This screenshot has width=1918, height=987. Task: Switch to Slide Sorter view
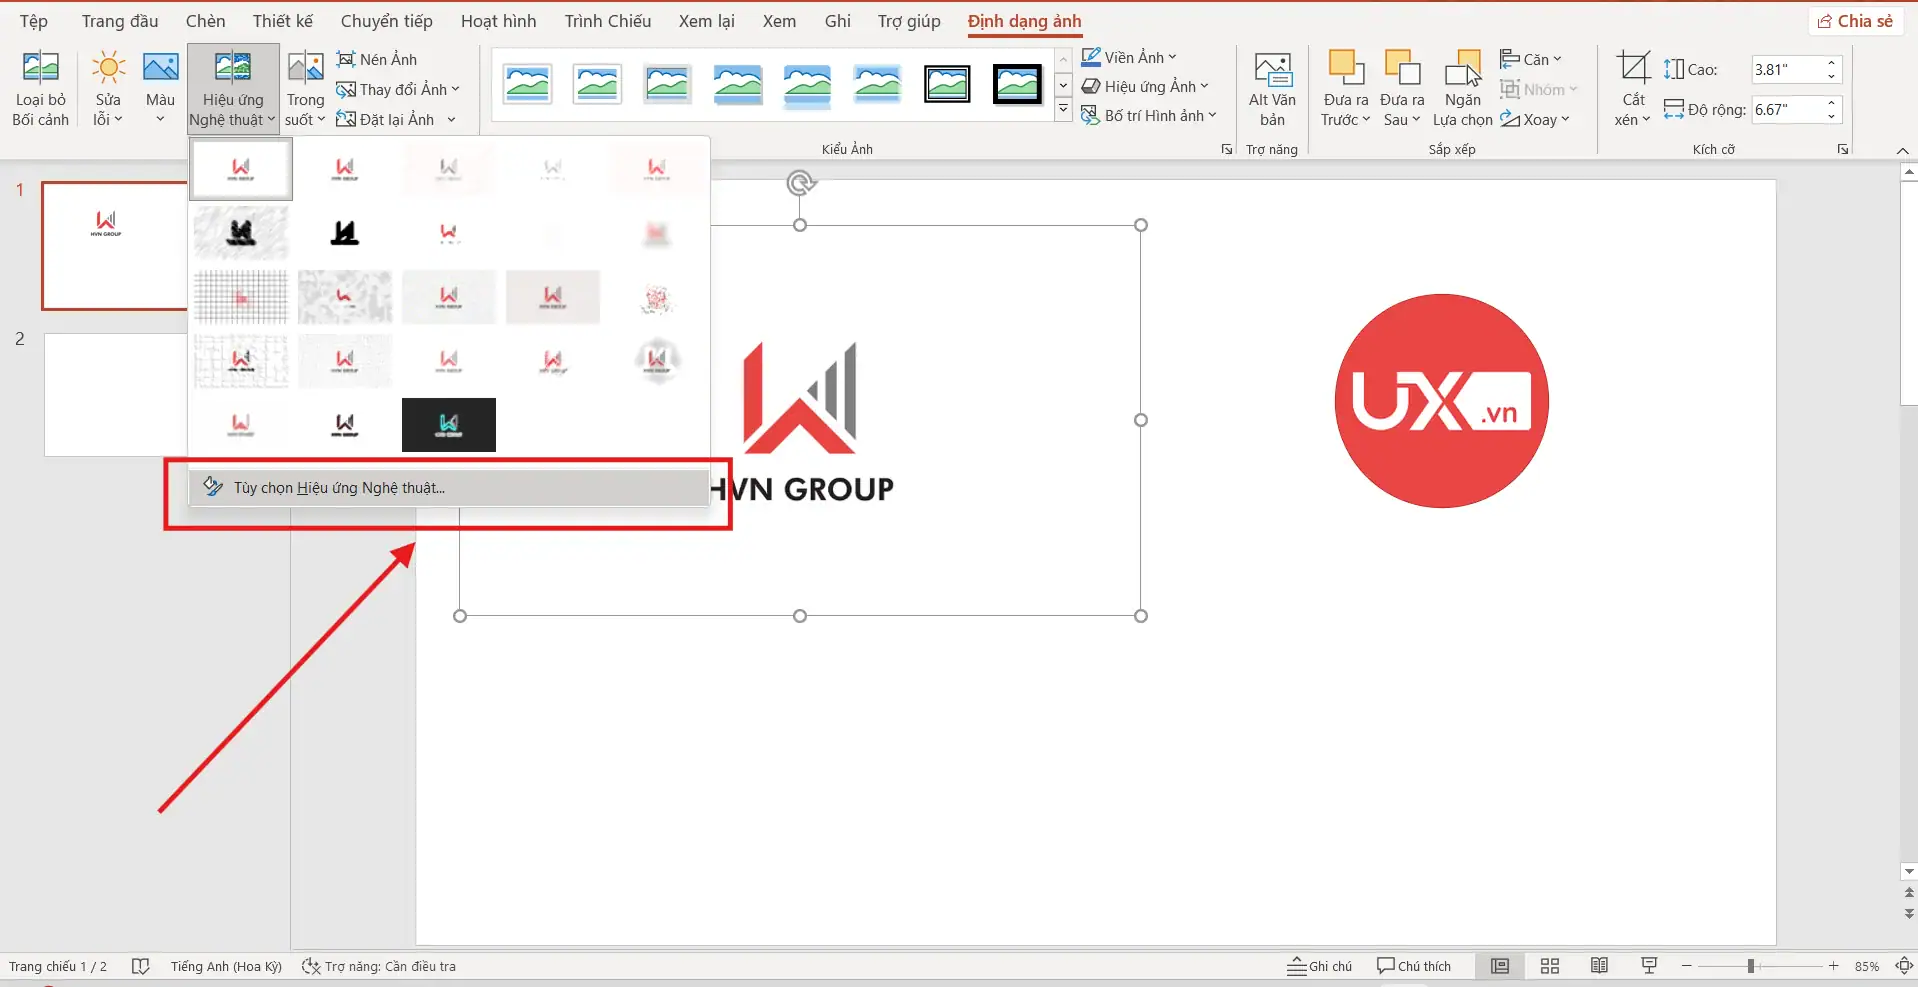tap(1550, 966)
